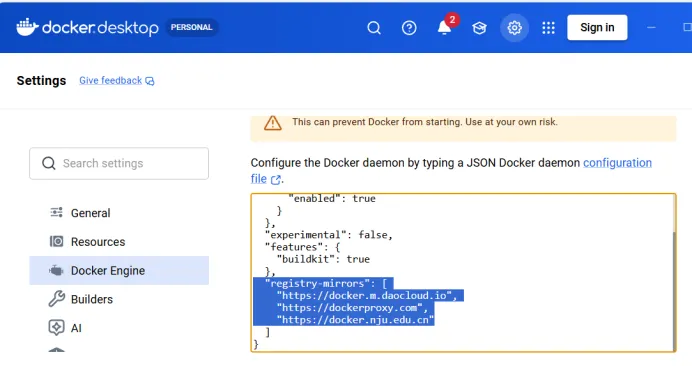Click the Resources disk icon
This screenshot has width=692, height=366.
coord(56,241)
